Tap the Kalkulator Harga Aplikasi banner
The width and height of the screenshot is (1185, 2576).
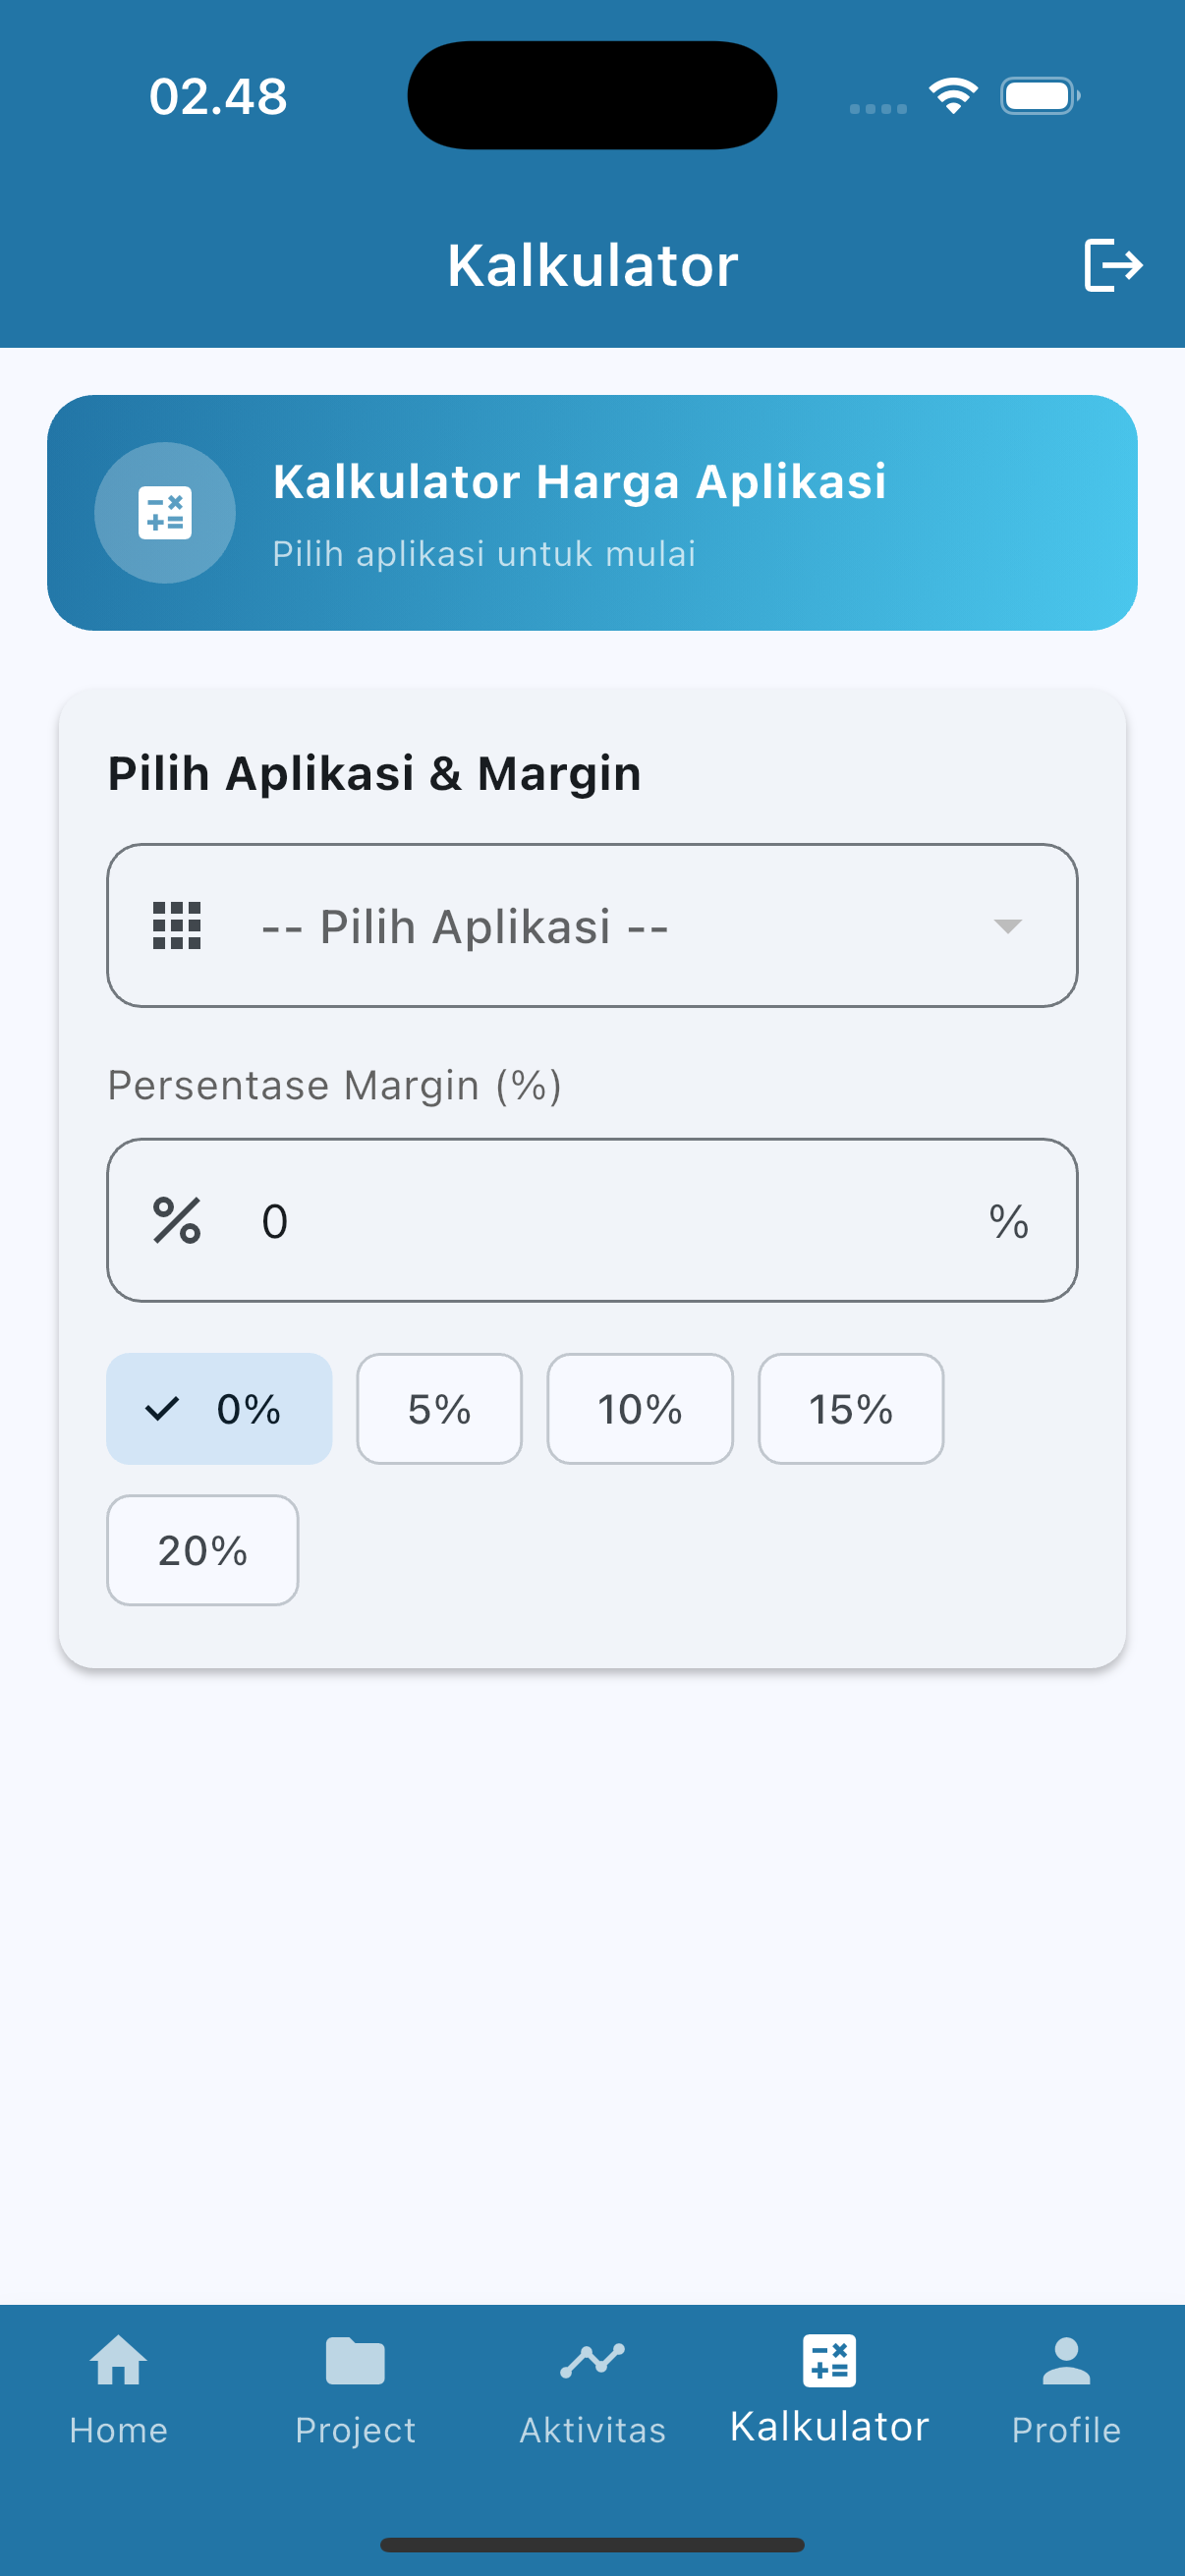592,513
